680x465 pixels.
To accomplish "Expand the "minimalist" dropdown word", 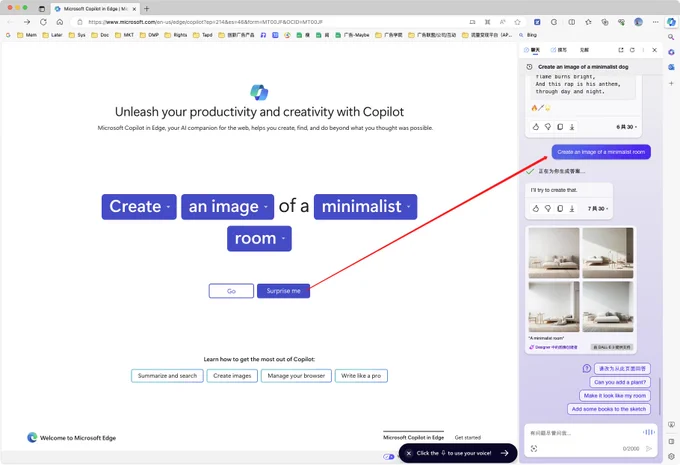I will point(365,207).
